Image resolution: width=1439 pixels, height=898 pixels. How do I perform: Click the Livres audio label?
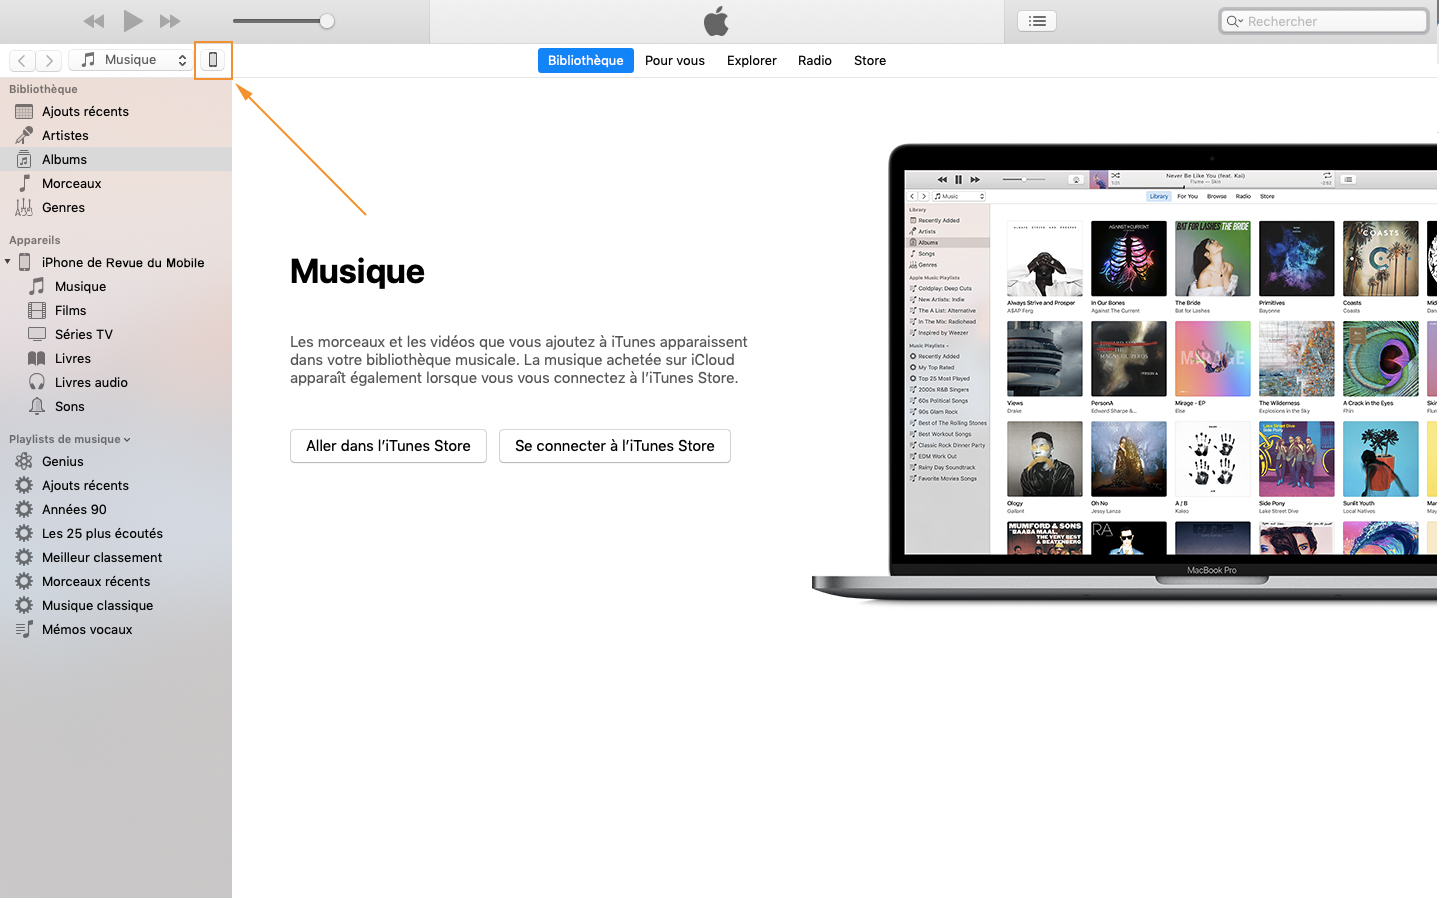point(91,383)
